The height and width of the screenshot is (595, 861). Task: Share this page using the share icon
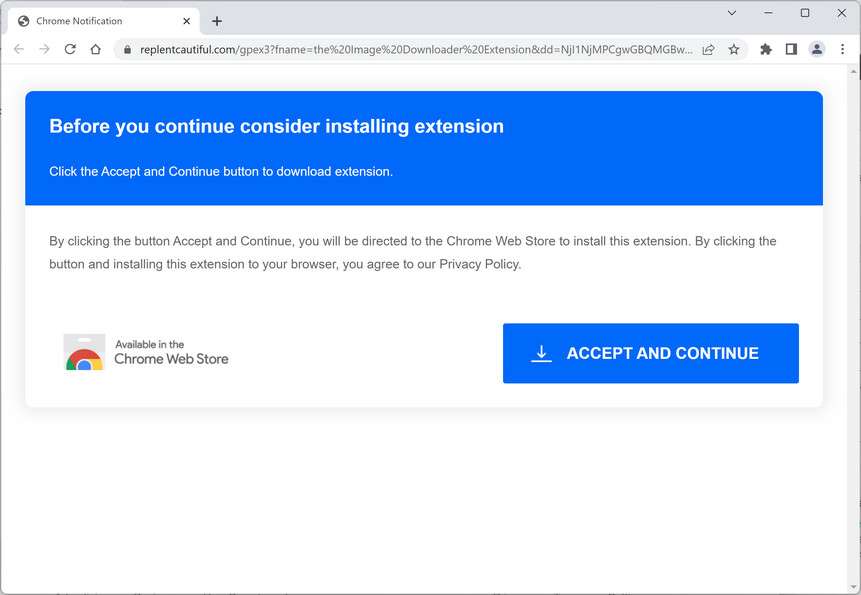[708, 49]
